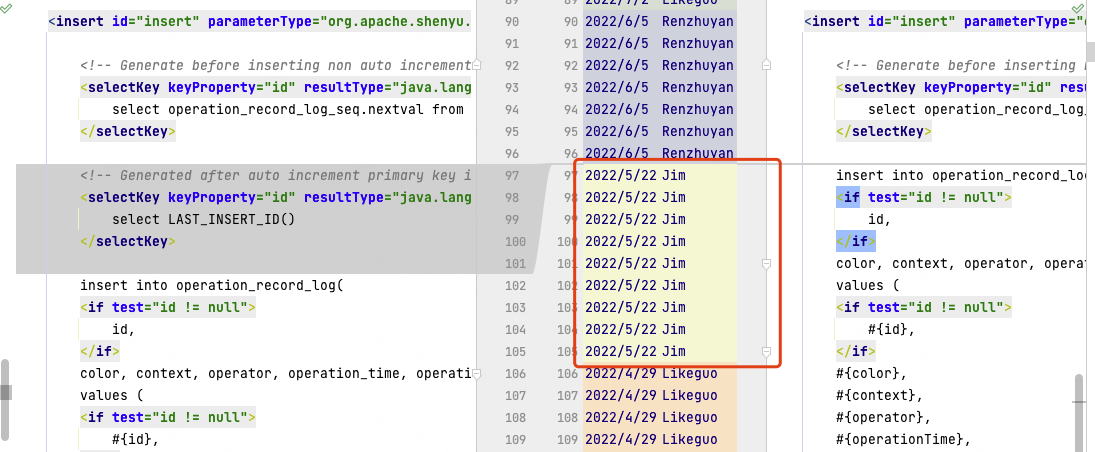This screenshot has height=452, width=1095.
Task: Click annotation '2022/4/29 Likeguo' on line 108
Action: (652, 417)
